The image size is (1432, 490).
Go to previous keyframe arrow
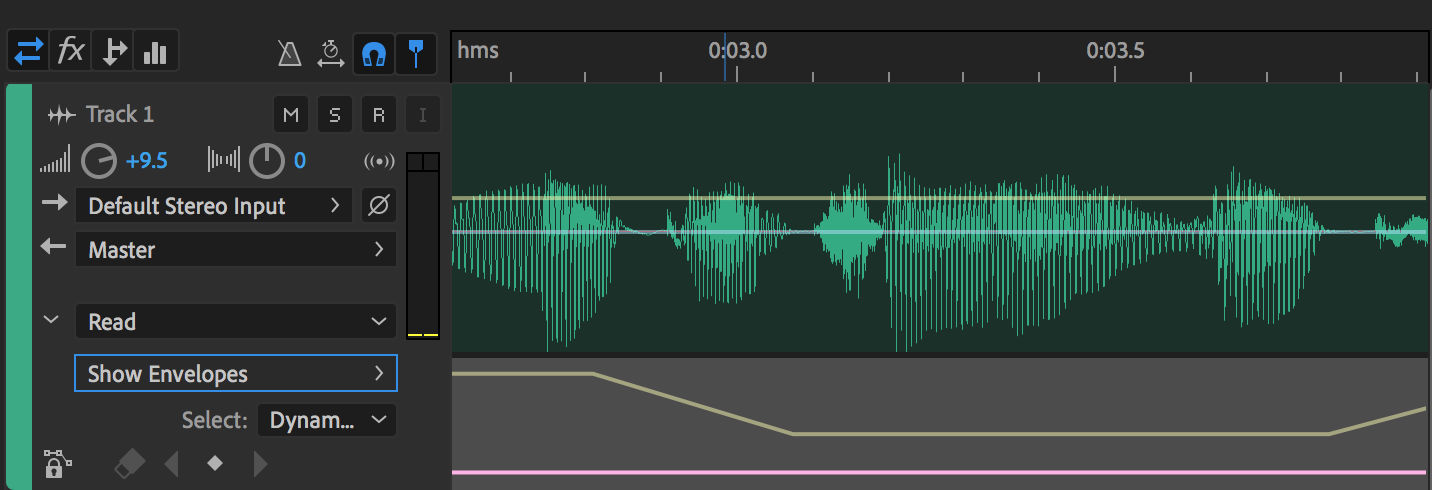tap(172, 463)
